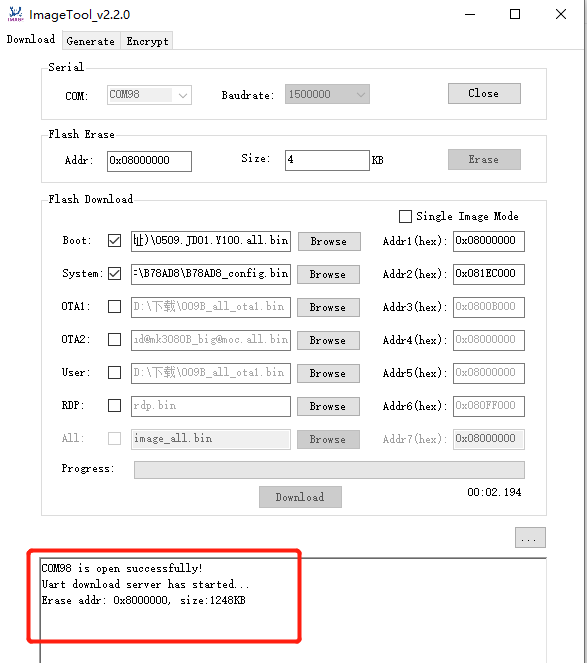
Task: Click the ImageTool app icon in title bar
Action: pyautogui.click(x=16, y=14)
